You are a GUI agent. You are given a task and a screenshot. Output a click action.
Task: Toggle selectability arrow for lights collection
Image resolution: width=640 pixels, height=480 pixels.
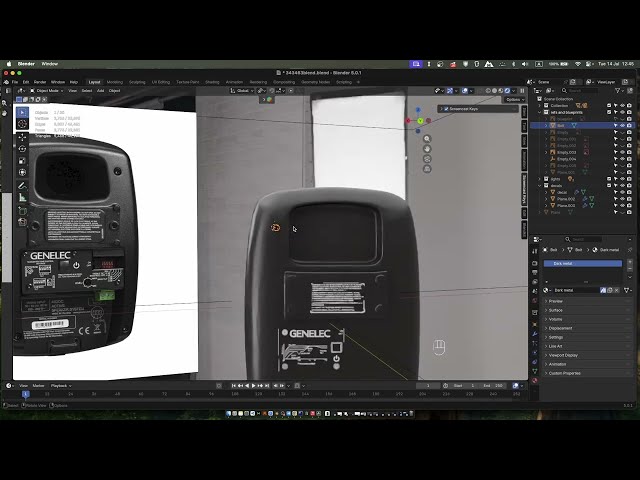point(616,179)
